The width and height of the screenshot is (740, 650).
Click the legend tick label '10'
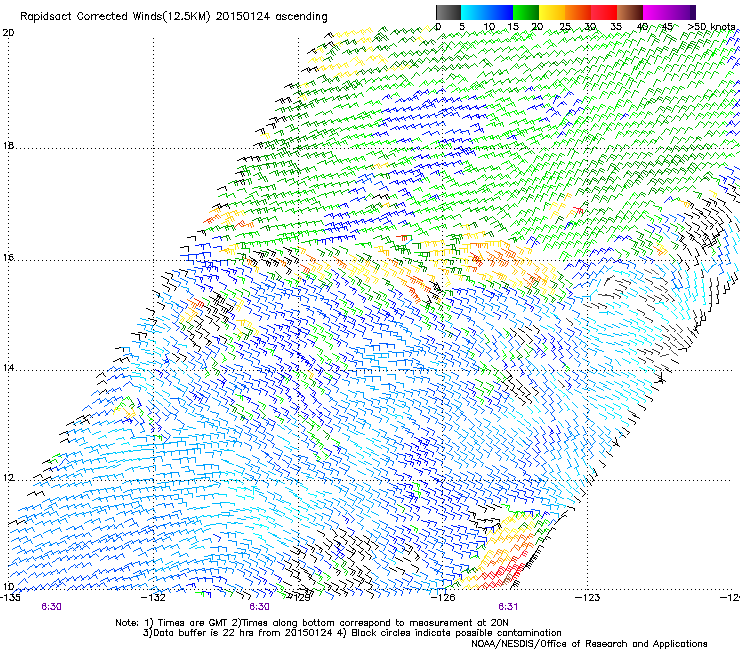(489, 27)
